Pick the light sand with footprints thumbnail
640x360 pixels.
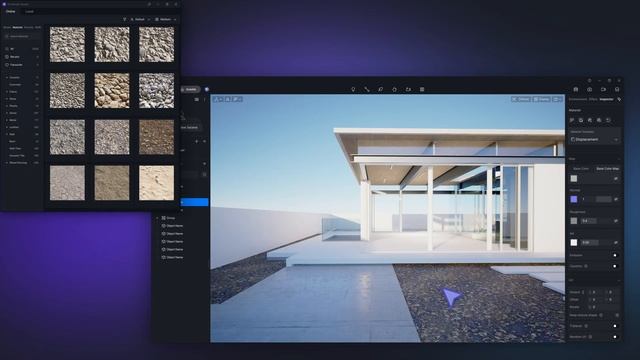pos(156,183)
